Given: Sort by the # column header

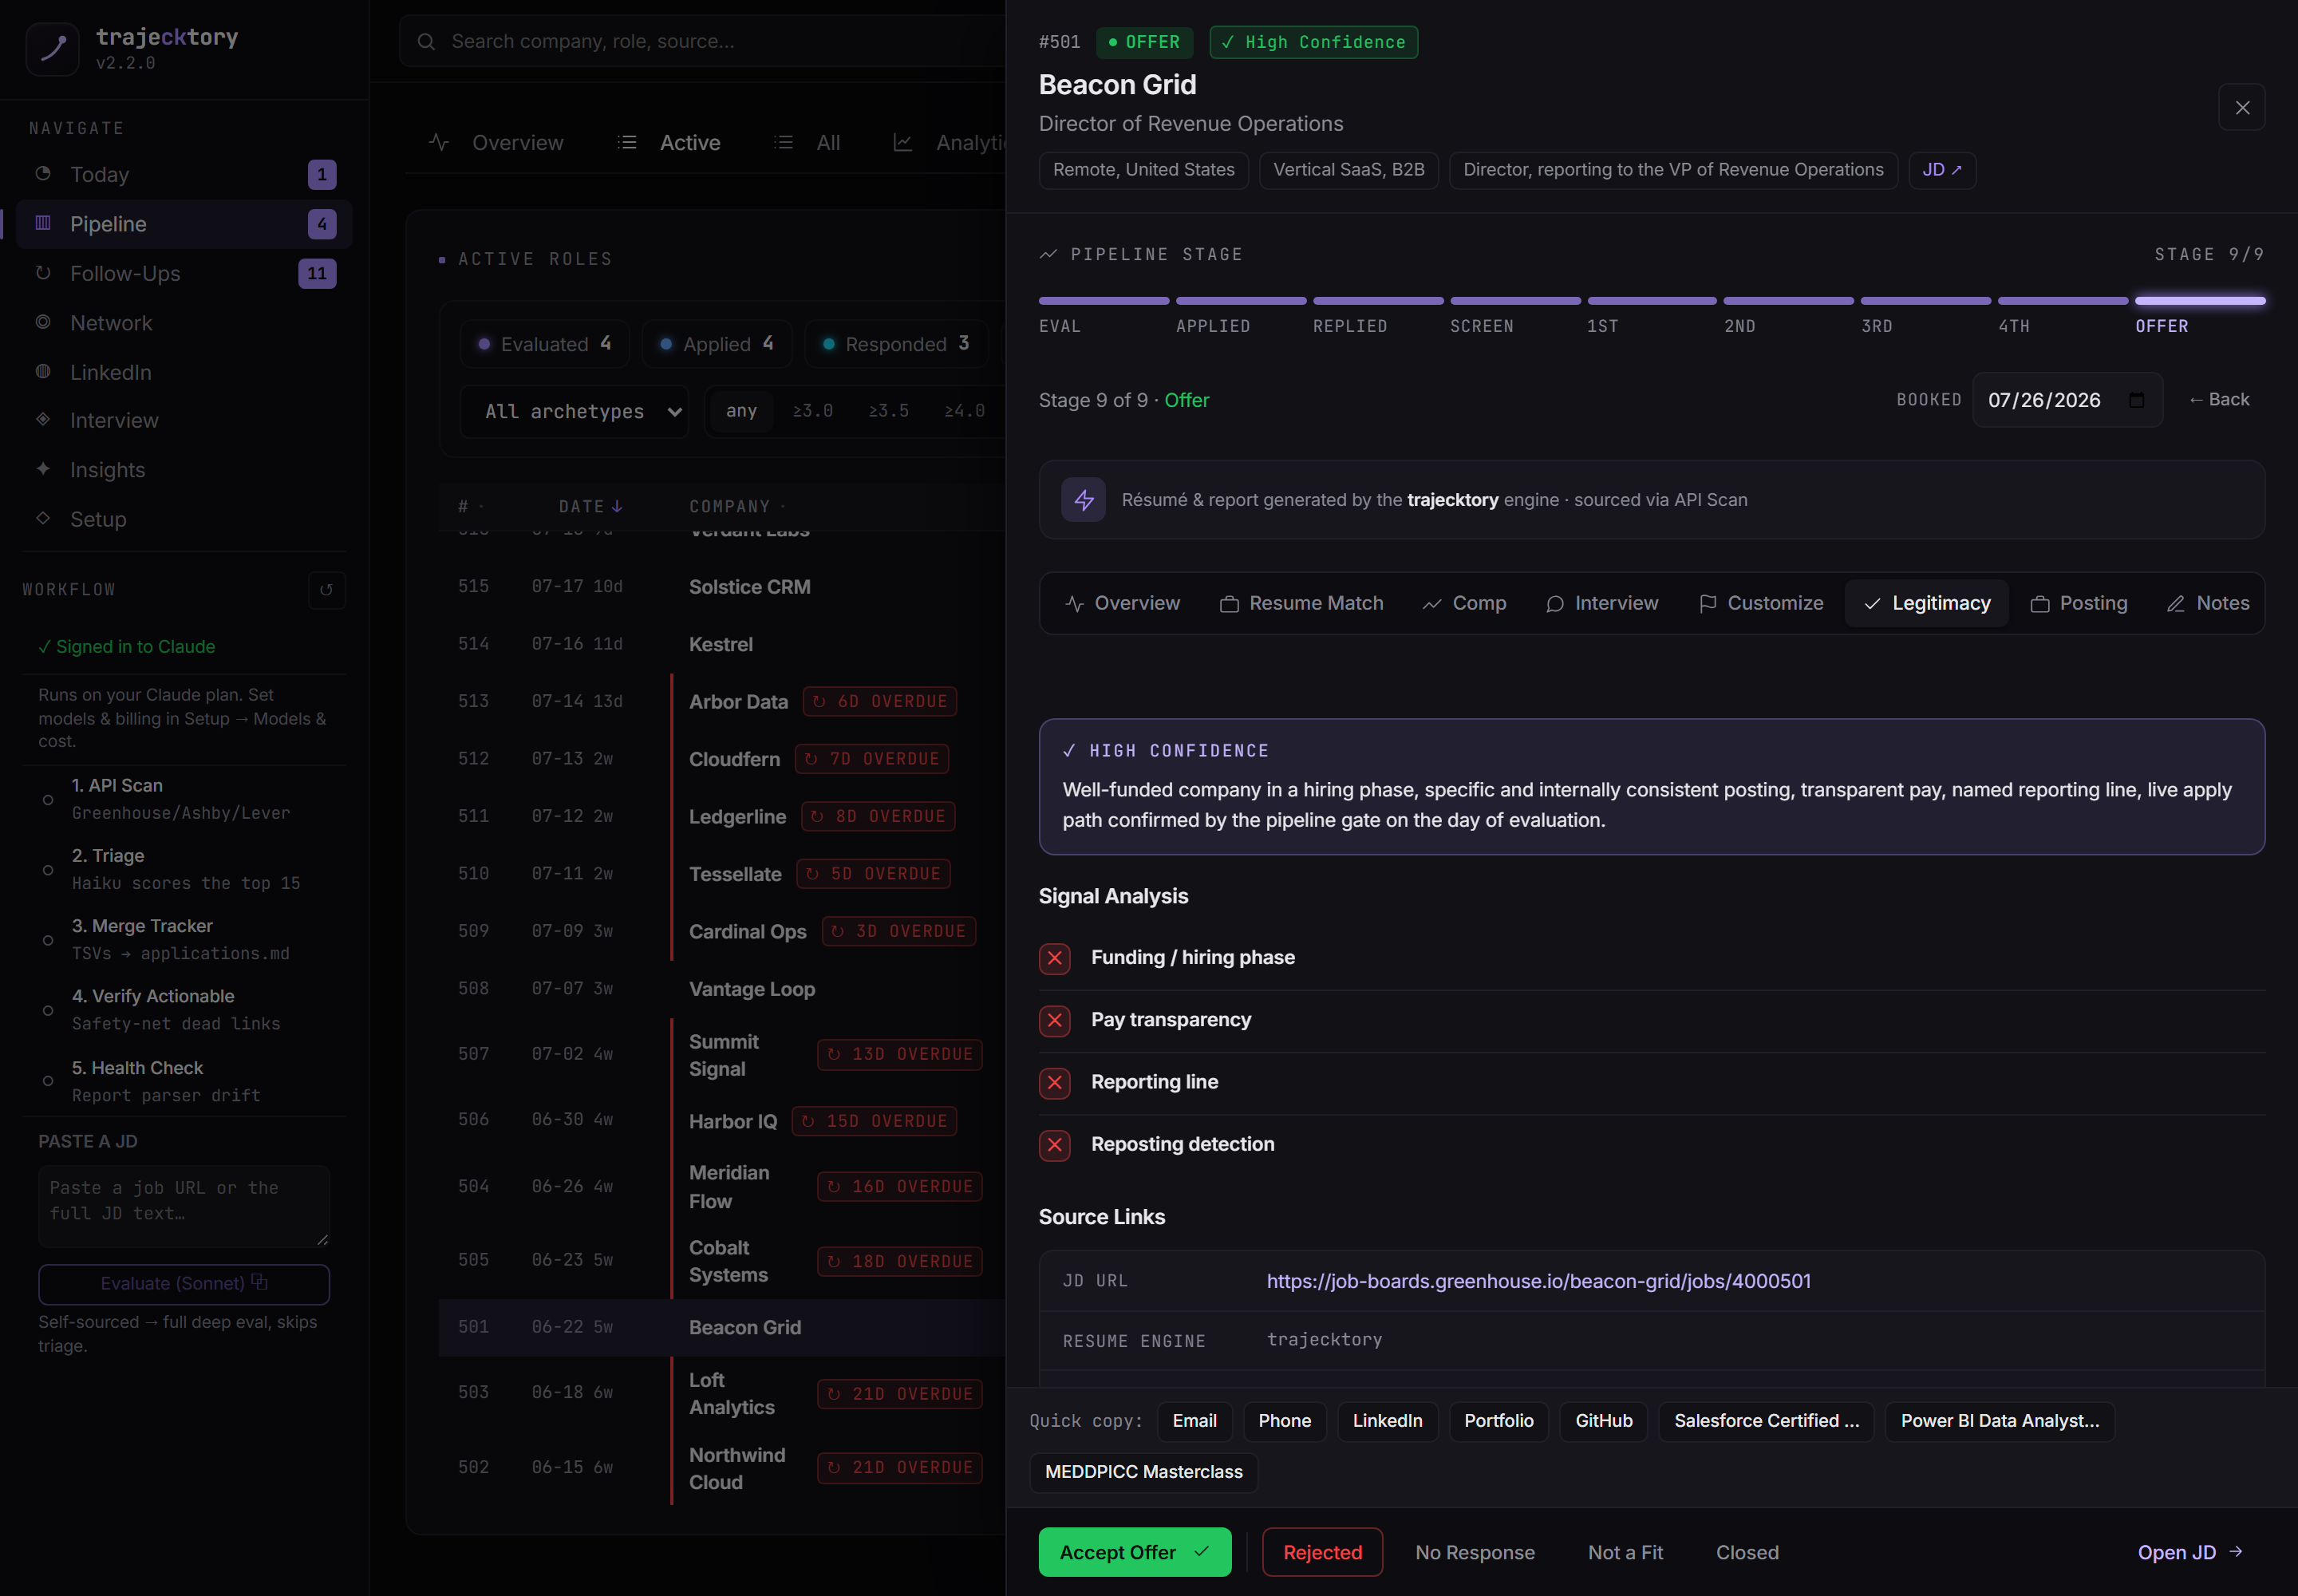Looking at the screenshot, I should pos(470,507).
